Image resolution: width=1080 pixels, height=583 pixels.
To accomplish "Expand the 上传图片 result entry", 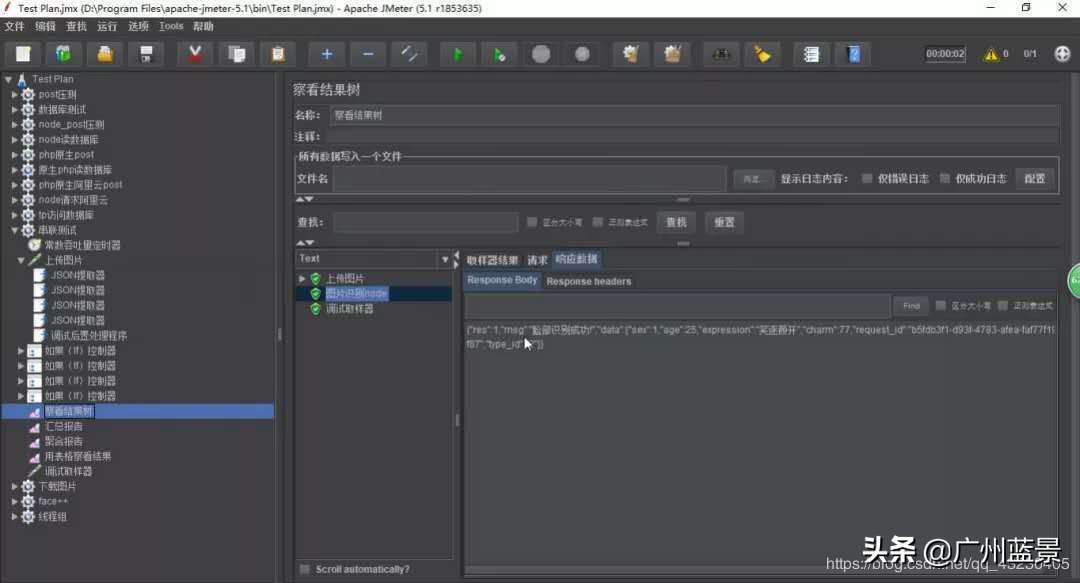I will (x=302, y=279).
